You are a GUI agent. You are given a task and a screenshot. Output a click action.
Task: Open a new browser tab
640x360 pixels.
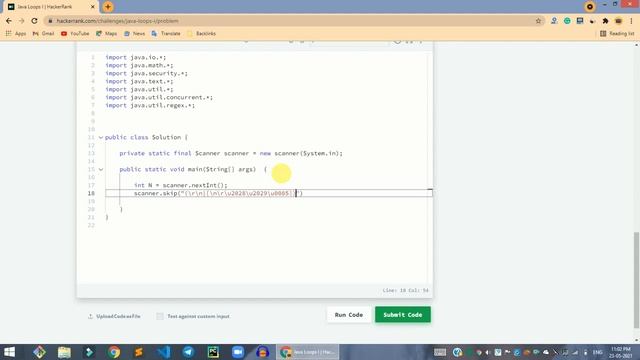click(x=108, y=7)
